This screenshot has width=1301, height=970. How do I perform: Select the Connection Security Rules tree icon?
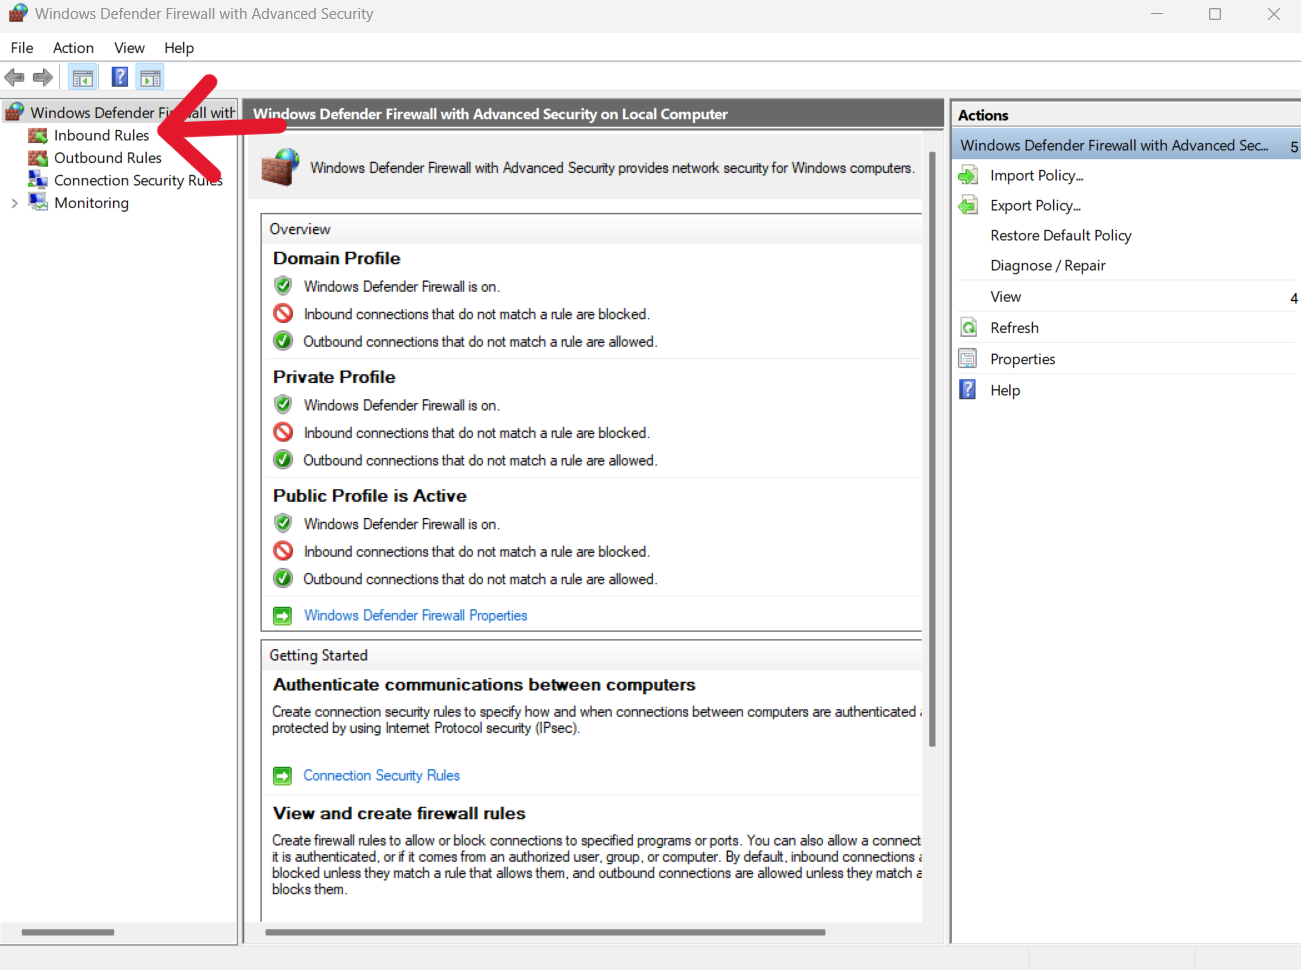[38, 180]
